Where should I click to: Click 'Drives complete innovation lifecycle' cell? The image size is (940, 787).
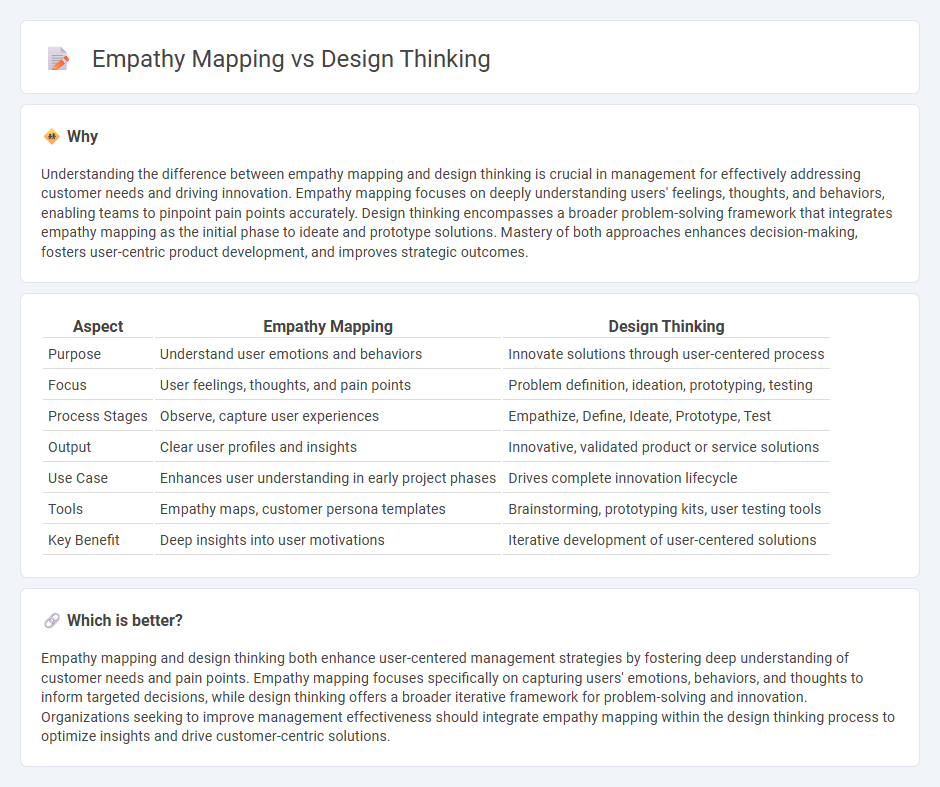[x=622, y=478]
